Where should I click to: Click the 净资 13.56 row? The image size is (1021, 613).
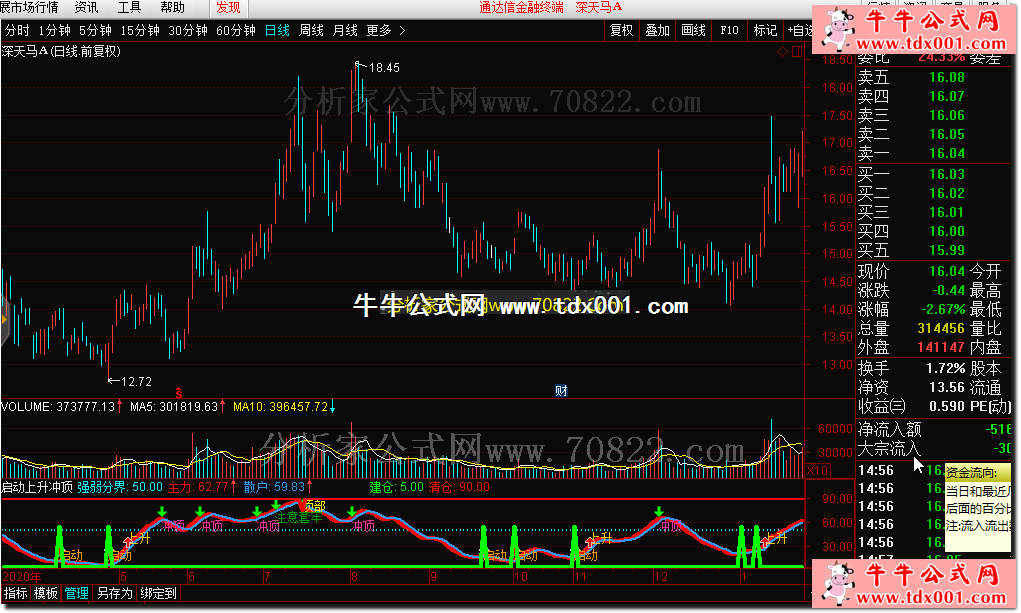pos(912,388)
